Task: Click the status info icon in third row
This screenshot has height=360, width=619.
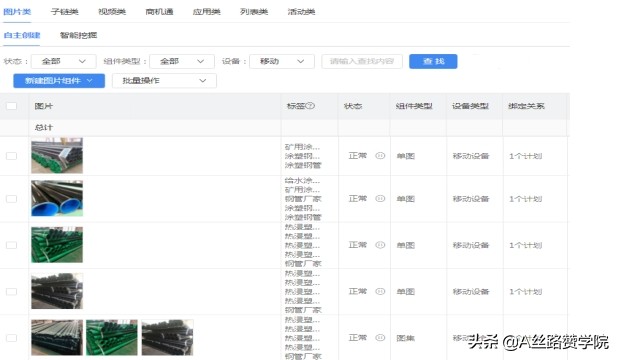Action: click(380, 245)
